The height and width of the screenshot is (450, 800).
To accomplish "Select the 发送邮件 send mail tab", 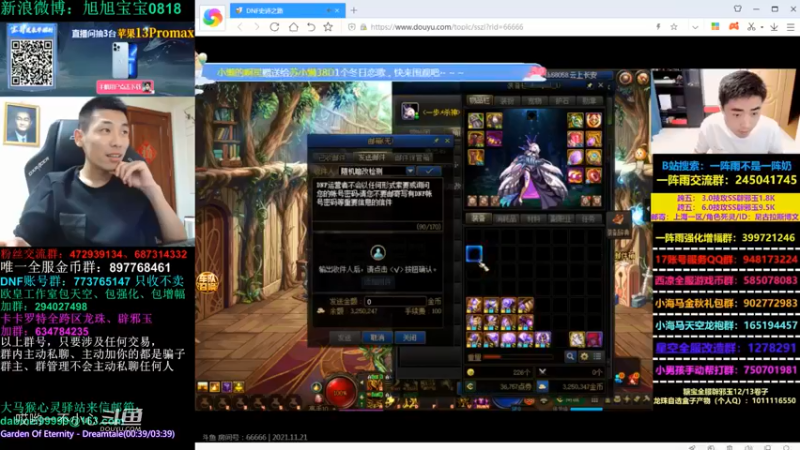I will tap(371, 158).
